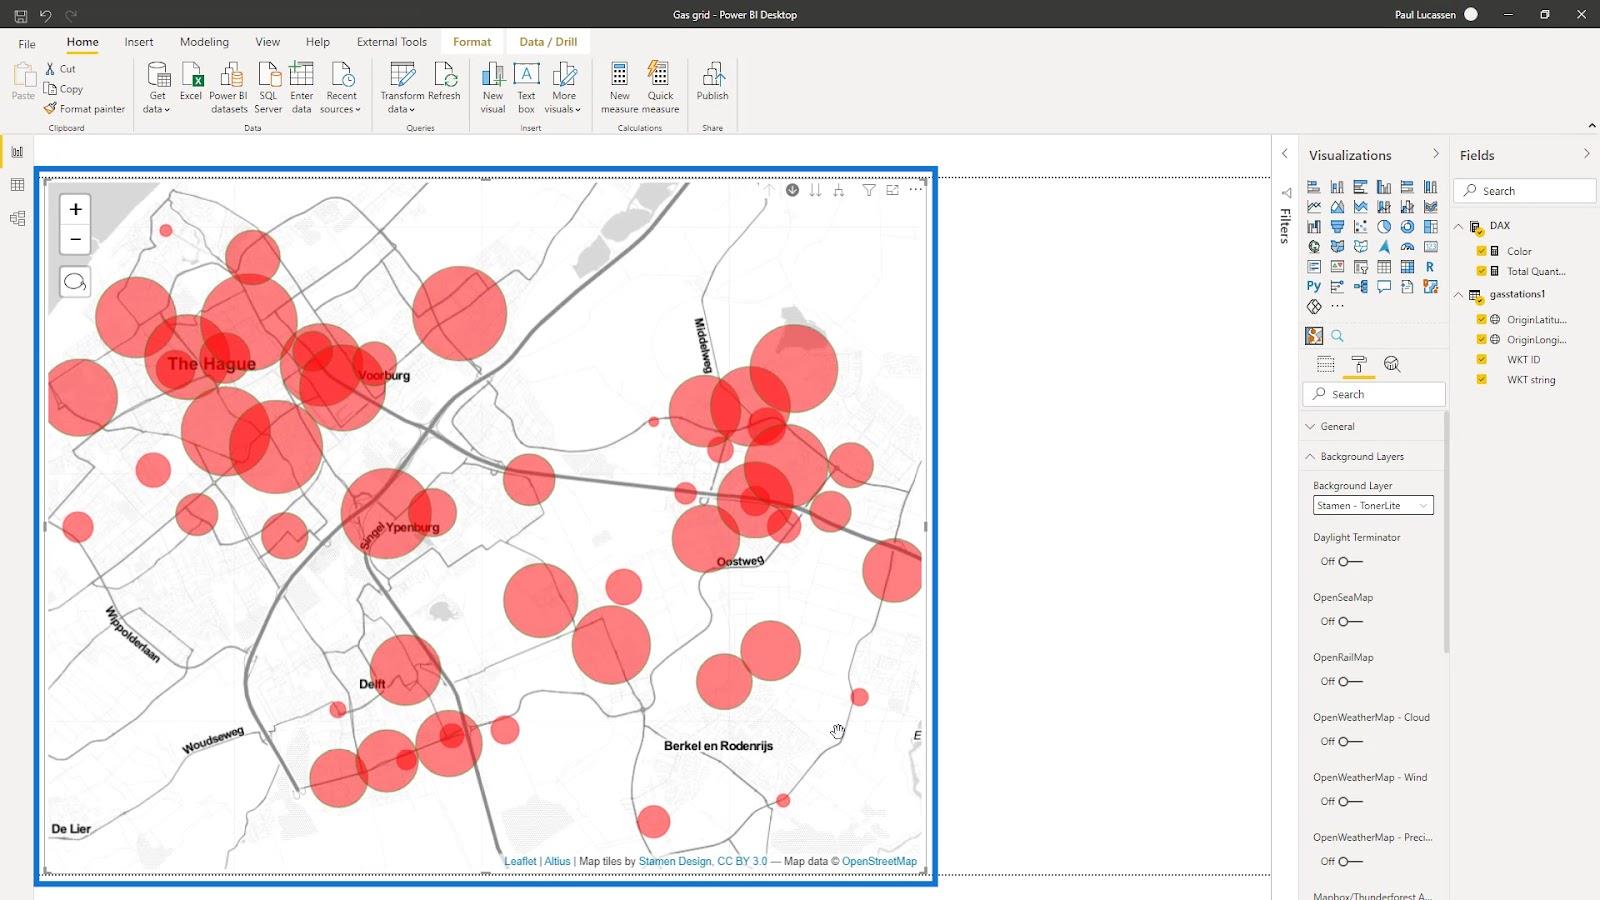Activate the map lasso selection tool
Viewport: 1600px width, 900px height.
75,282
